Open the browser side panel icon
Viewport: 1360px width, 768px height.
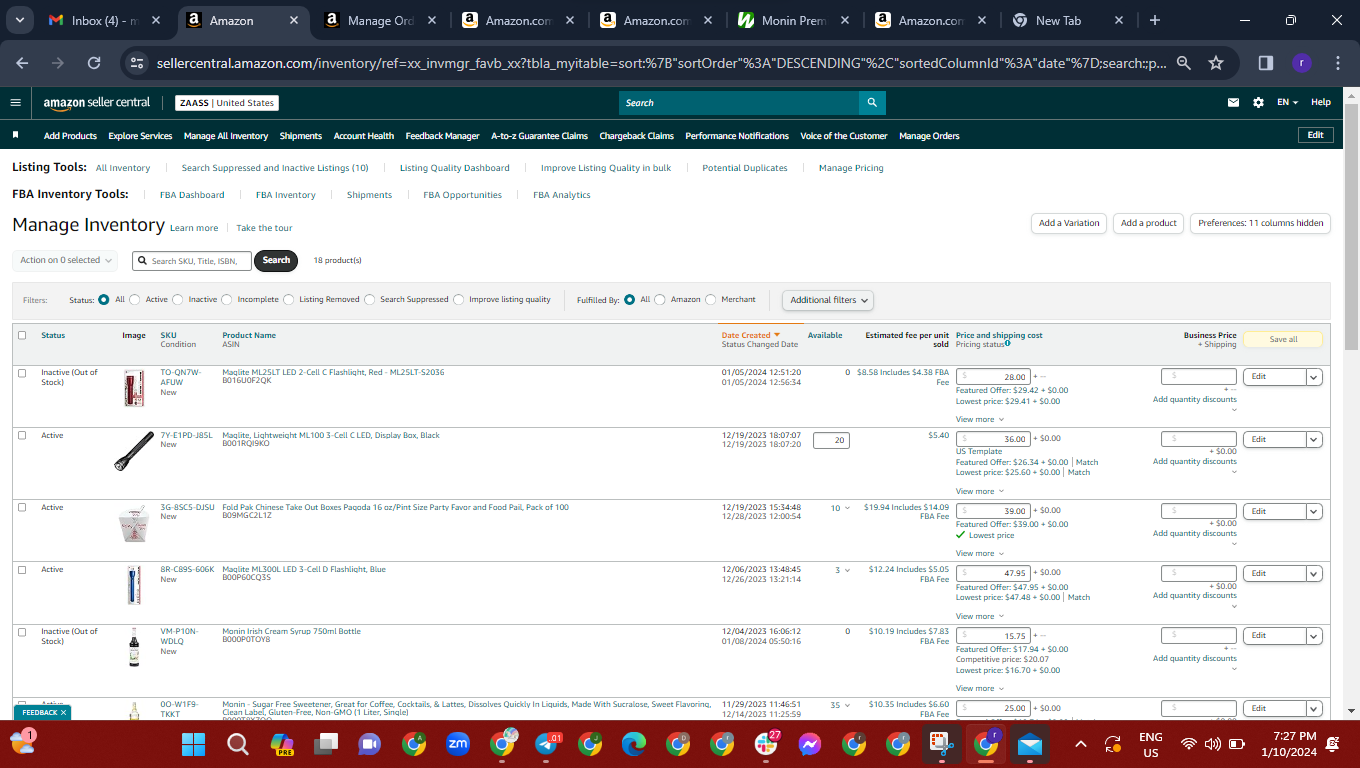pyautogui.click(x=1265, y=63)
